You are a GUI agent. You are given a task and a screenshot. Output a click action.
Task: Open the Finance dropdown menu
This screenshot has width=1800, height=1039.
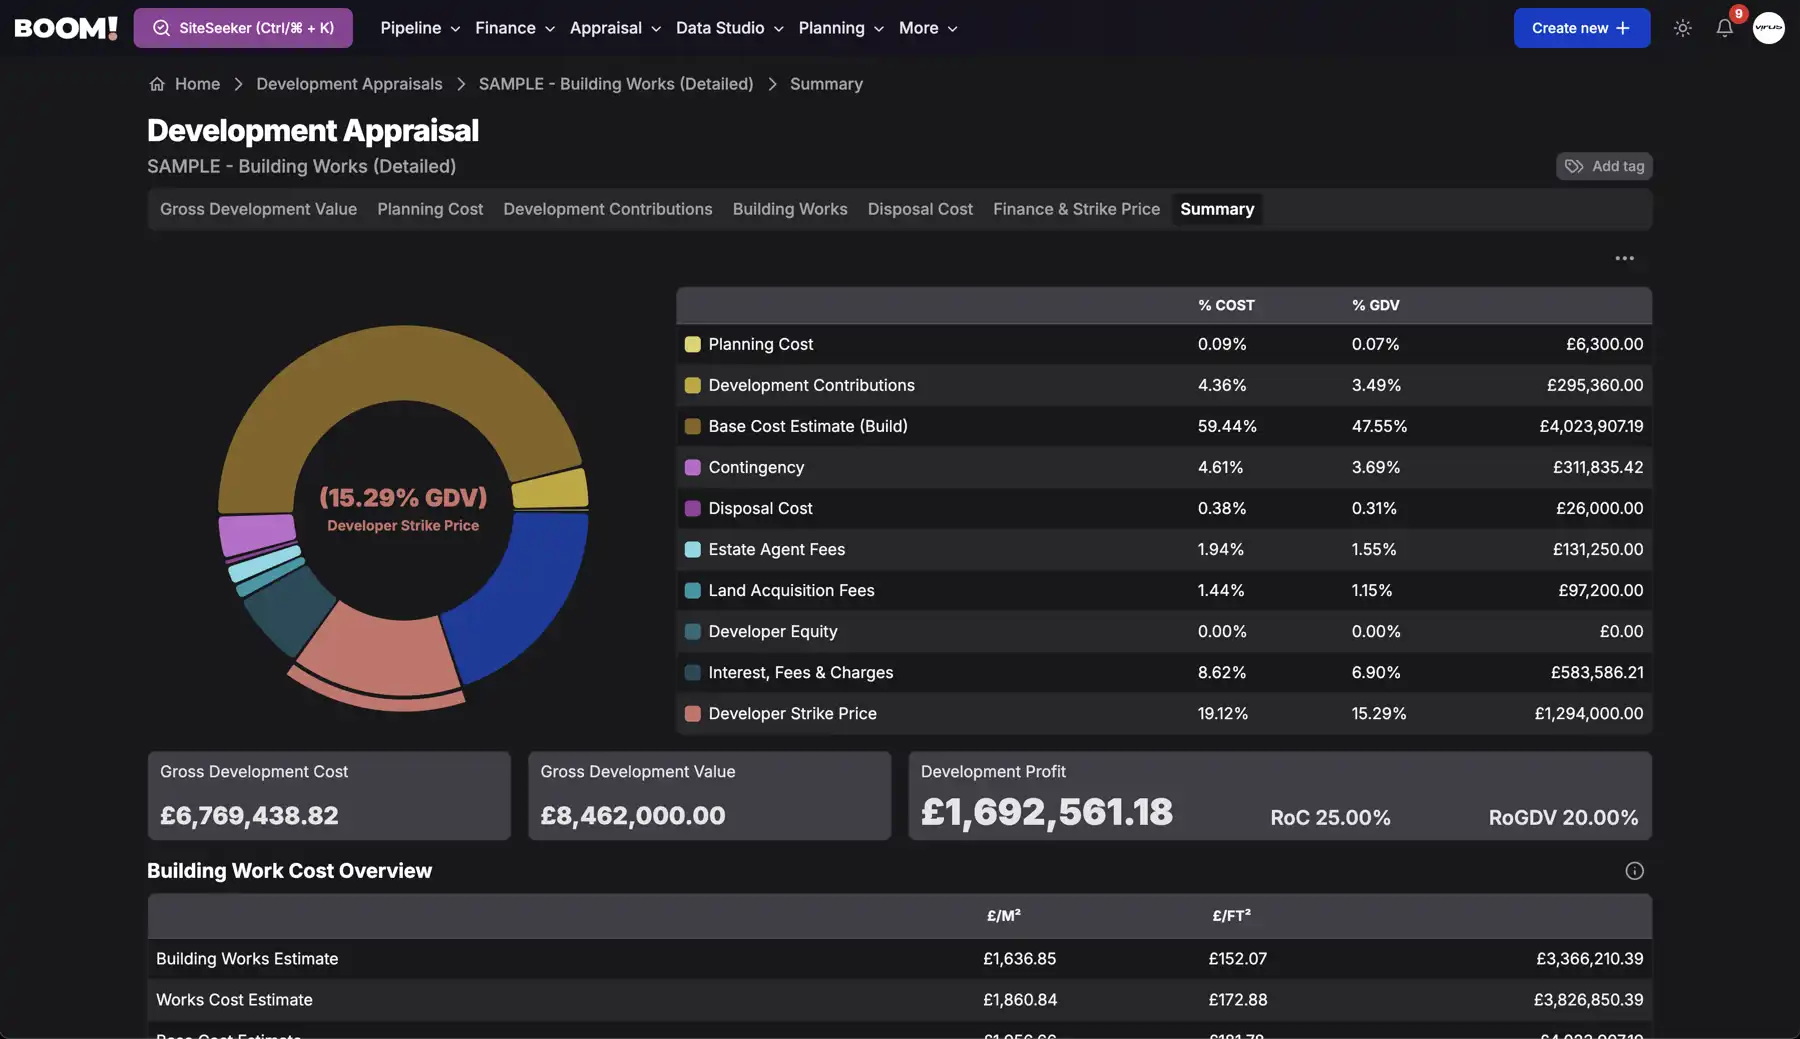click(x=514, y=28)
